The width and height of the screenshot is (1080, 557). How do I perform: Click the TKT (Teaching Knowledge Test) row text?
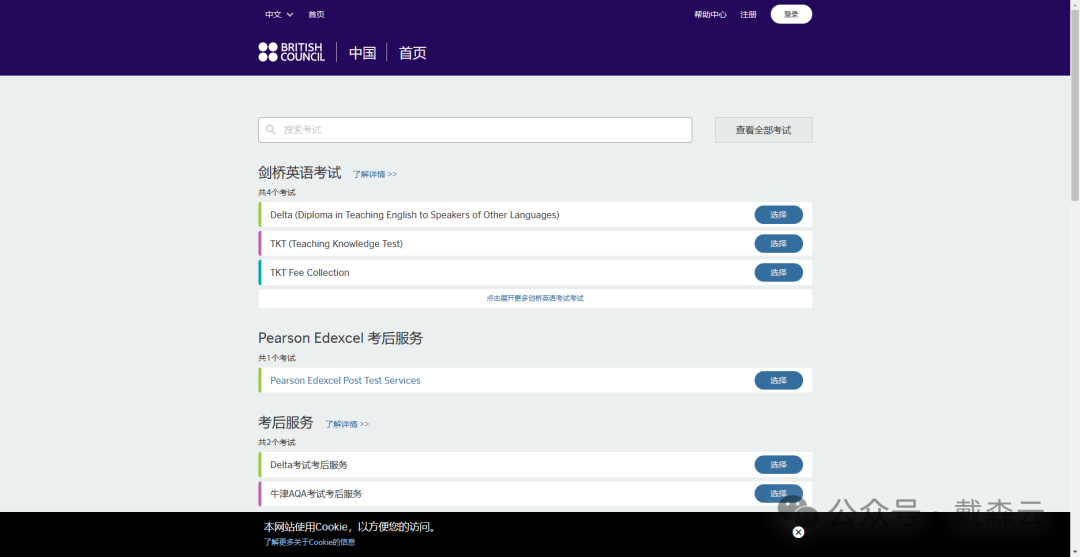[x=336, y=244]
